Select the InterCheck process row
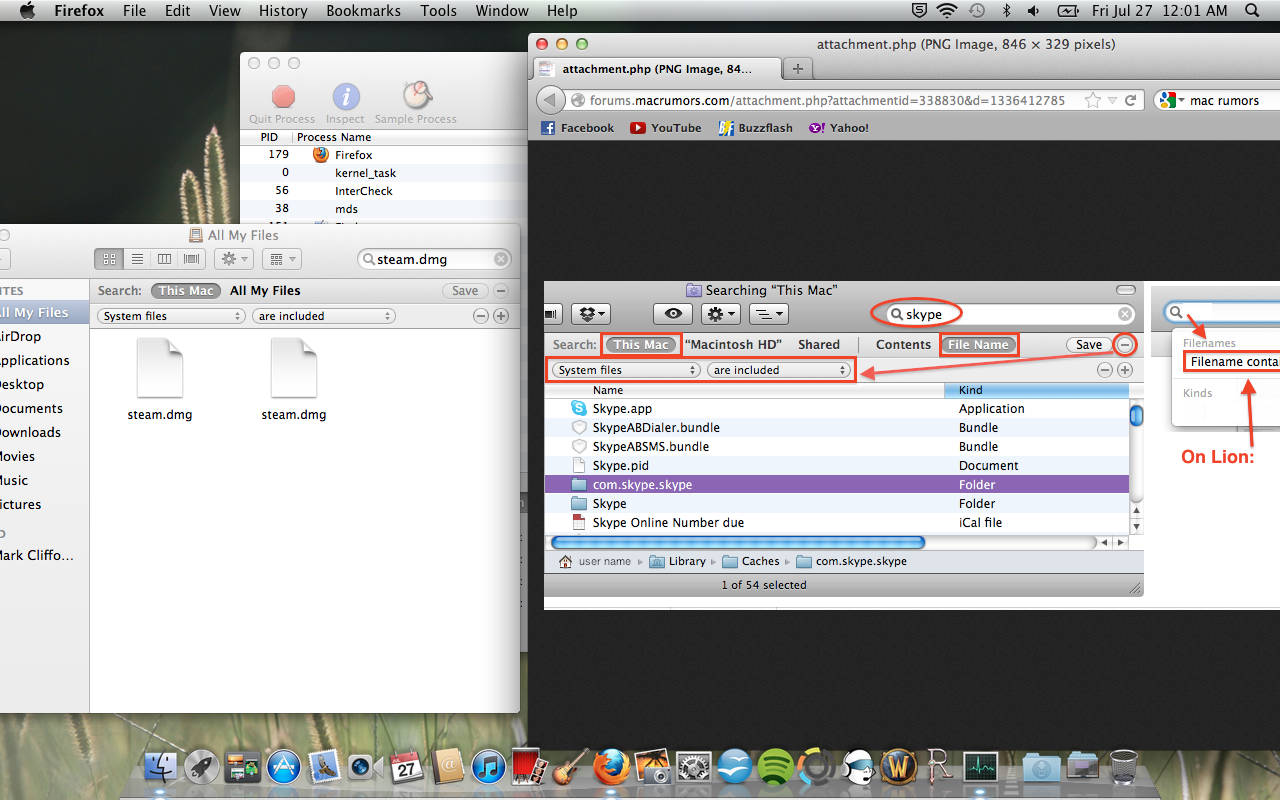1280x800 pixels. click(383, 191)
